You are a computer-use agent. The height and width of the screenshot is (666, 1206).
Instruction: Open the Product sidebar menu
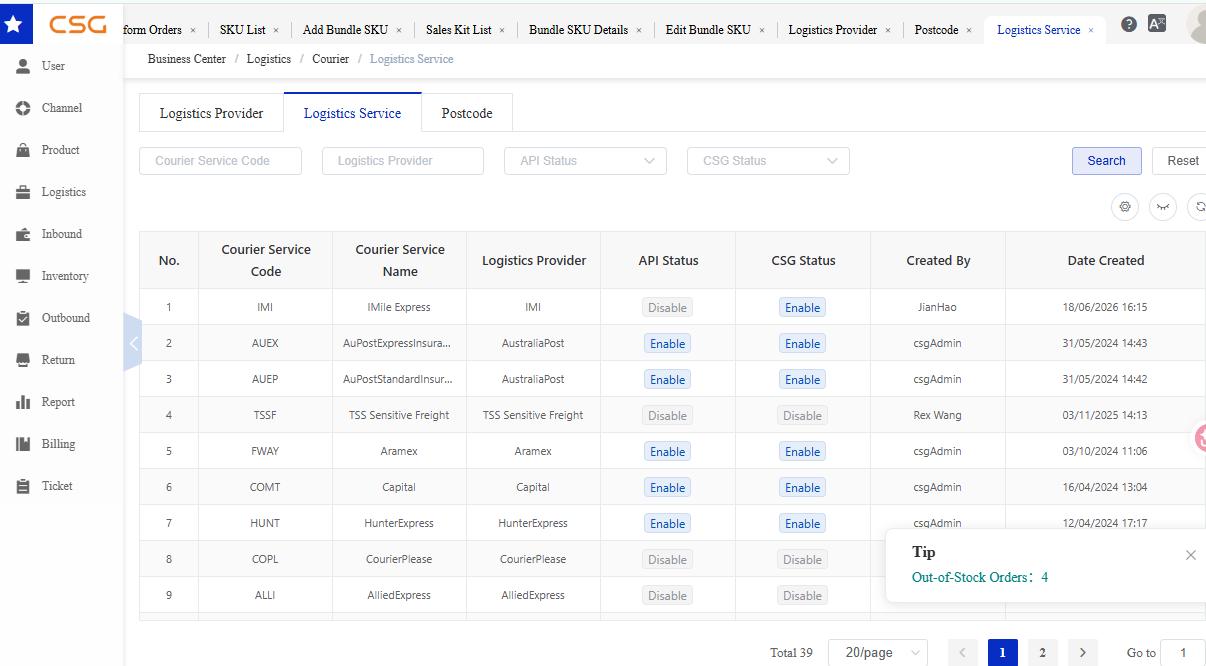click(60, 150)
